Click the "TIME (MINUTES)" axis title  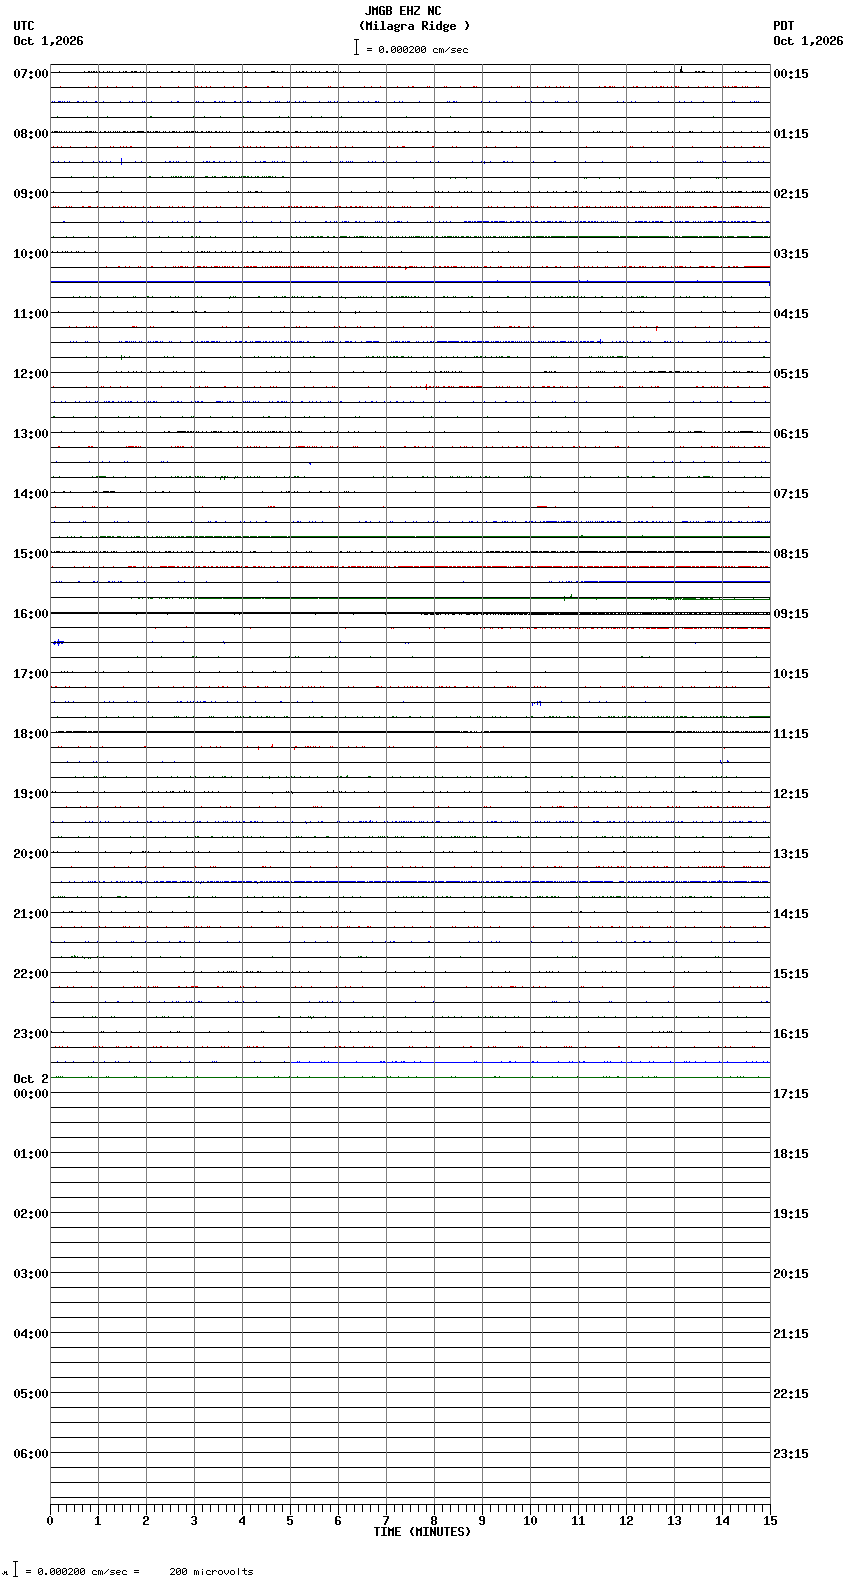[422, 1532]
